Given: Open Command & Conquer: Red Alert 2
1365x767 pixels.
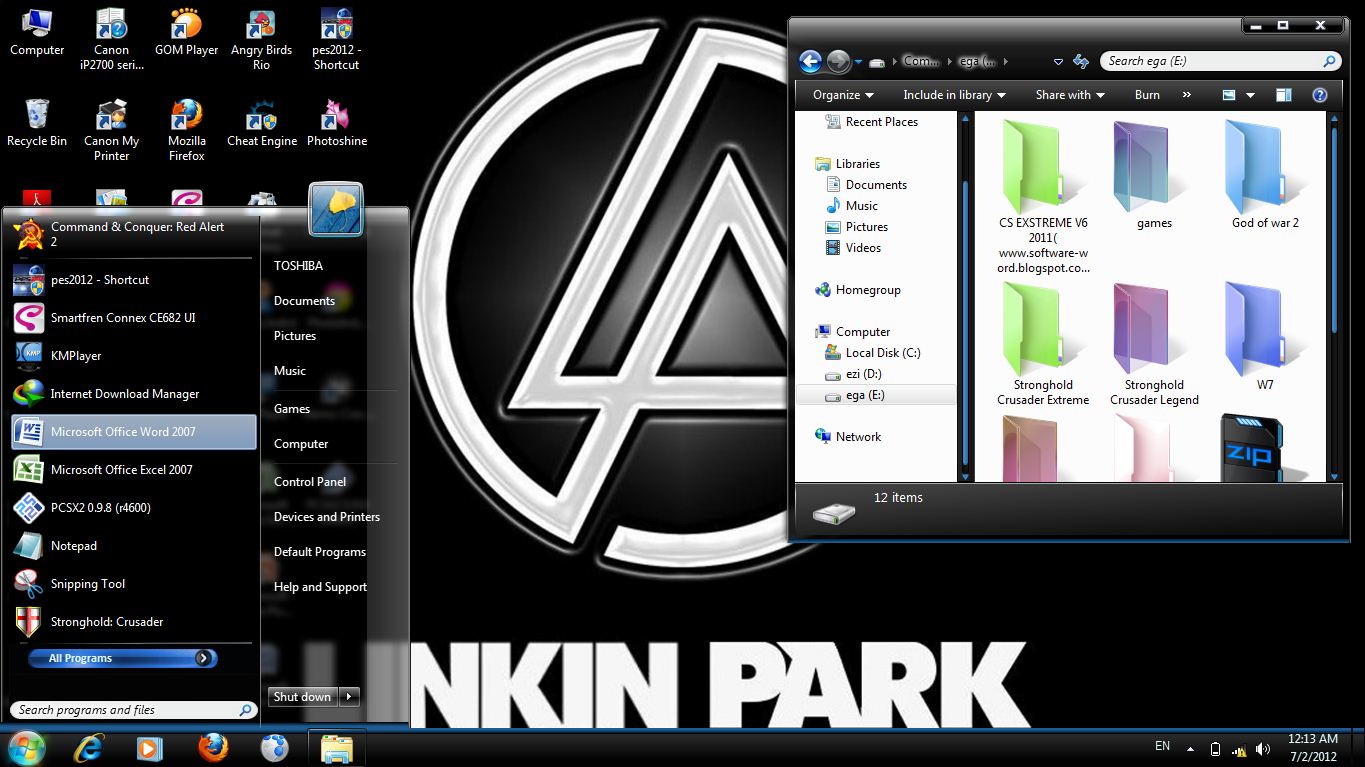Looking at the screenshot, I should [x=133, y=235].
